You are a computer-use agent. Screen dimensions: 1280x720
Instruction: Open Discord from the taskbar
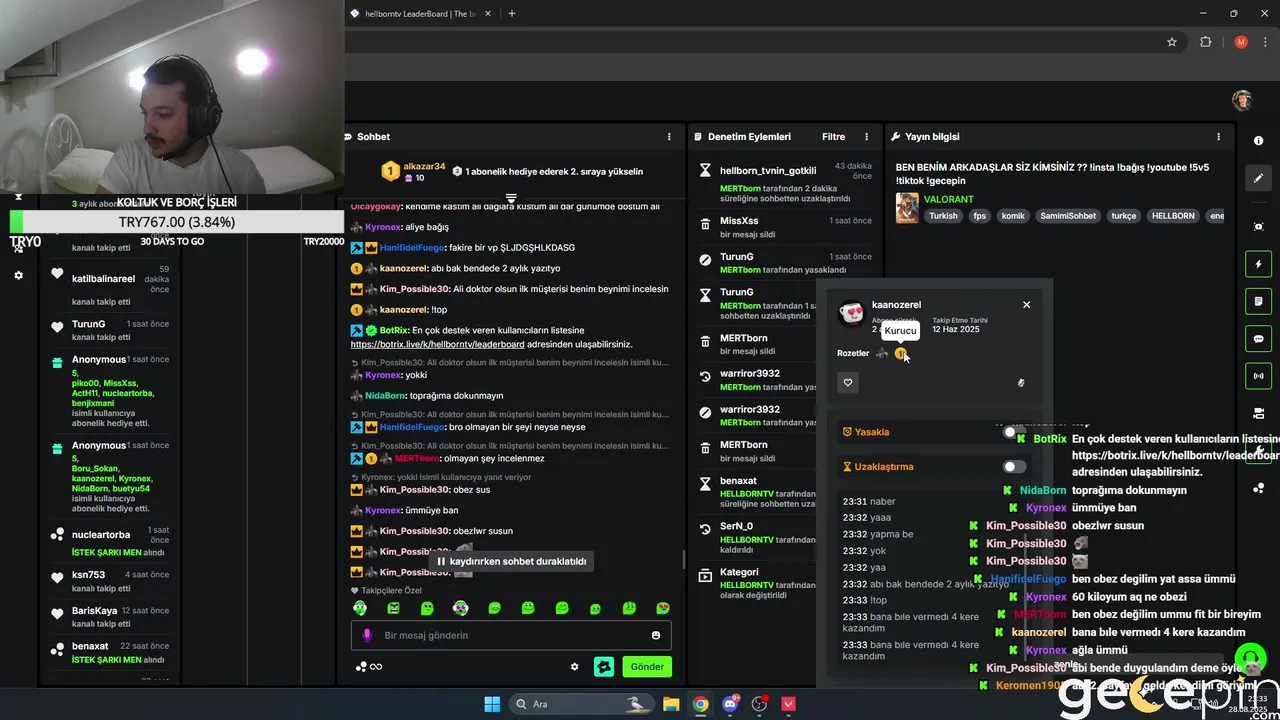point(730,704)
